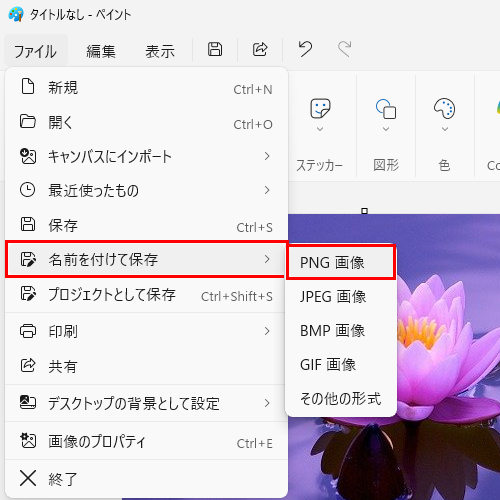Expand the 名前を付けて保存 submenu arrow
The height and width of the screenshot is (500, 500).
pyautogui.click(x=267, y=259)
